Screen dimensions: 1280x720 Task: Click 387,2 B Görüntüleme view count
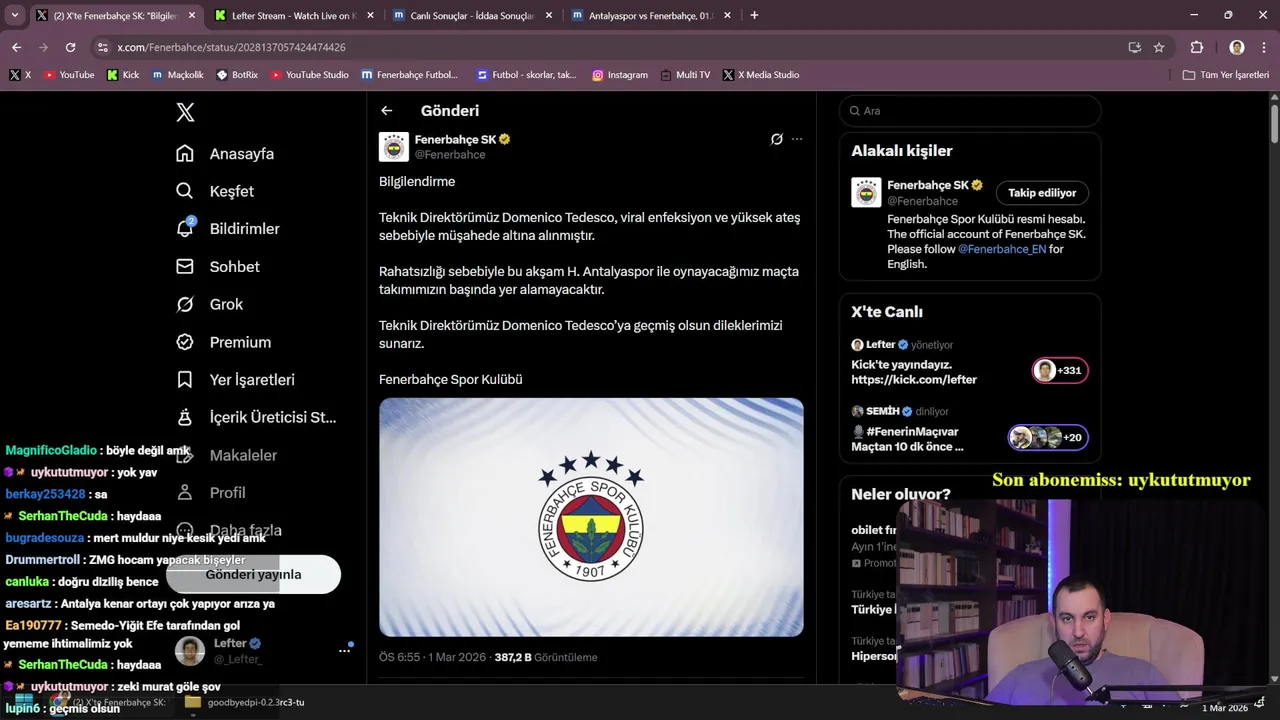point(545,657)
